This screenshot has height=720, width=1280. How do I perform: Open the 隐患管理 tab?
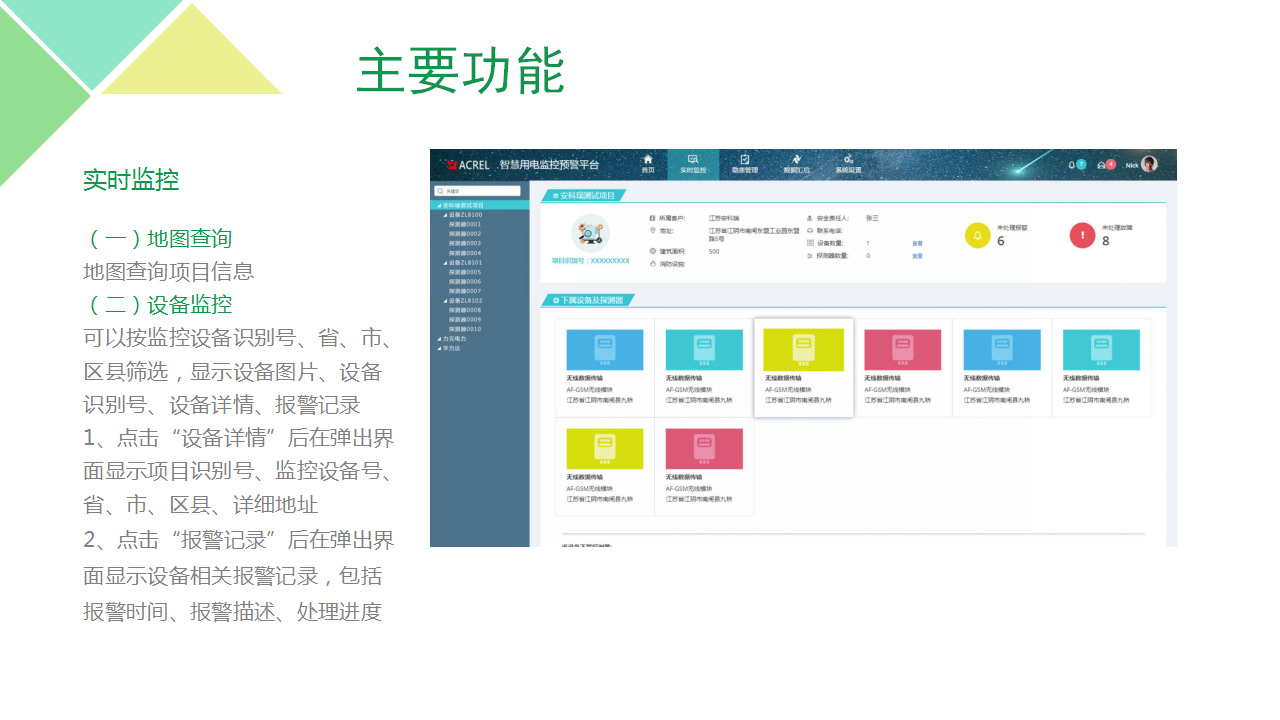click(745, 164)
